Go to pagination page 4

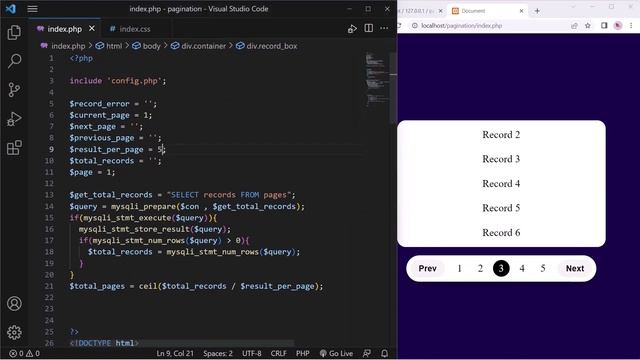click(x=522, y=269)
